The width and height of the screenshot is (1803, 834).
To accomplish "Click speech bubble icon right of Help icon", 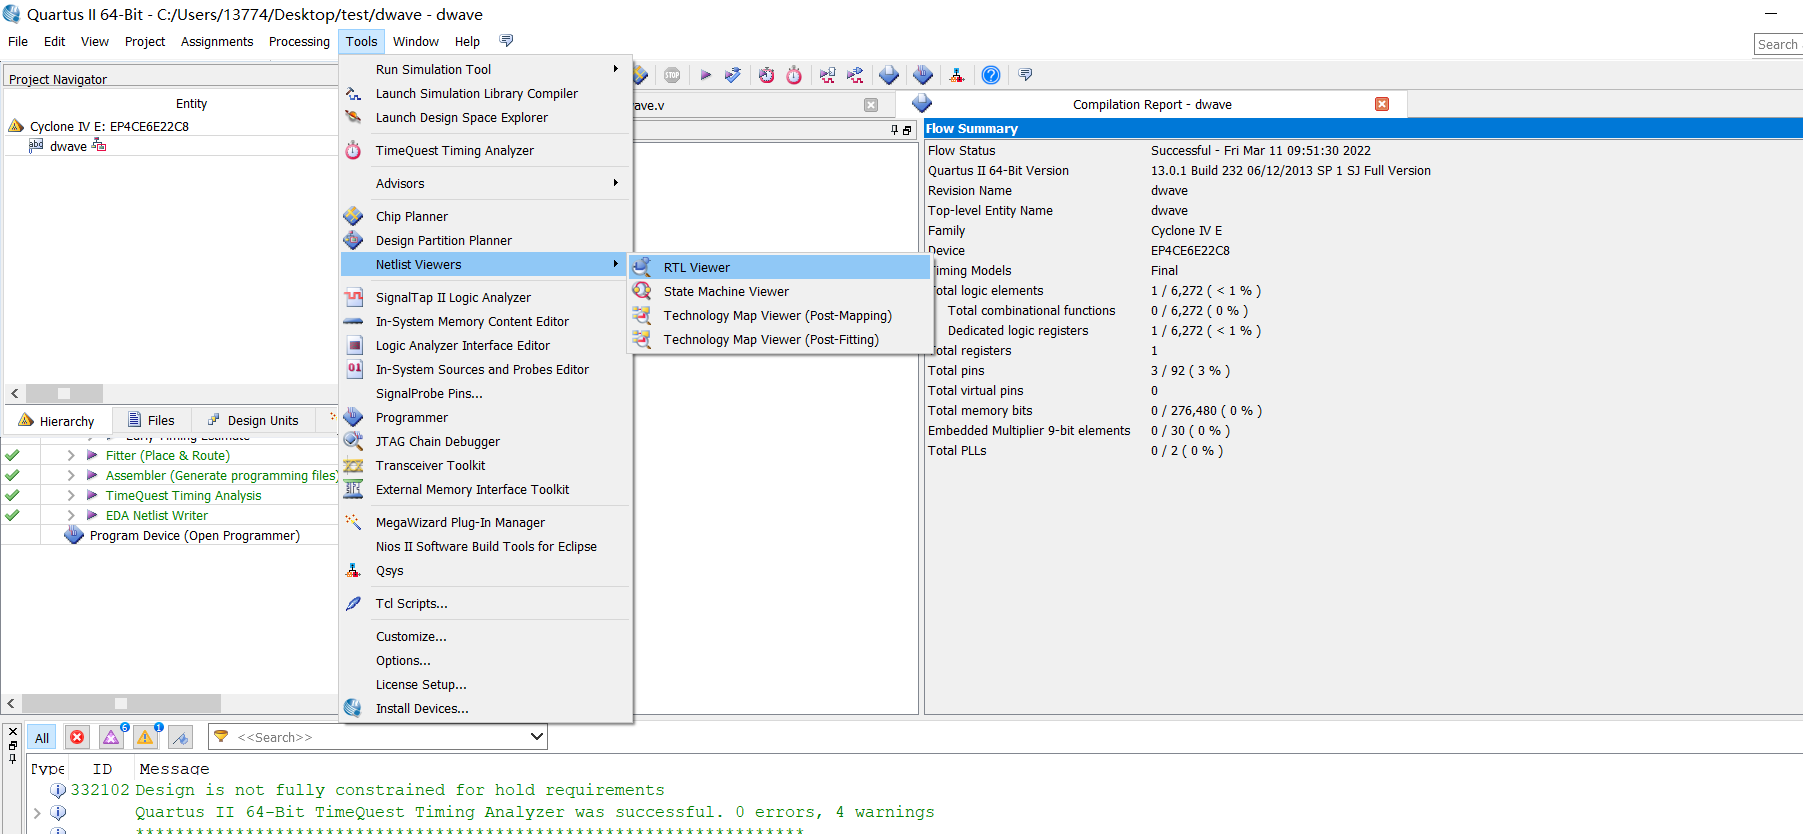I will pyautogui.click(x=1025, y=75).
